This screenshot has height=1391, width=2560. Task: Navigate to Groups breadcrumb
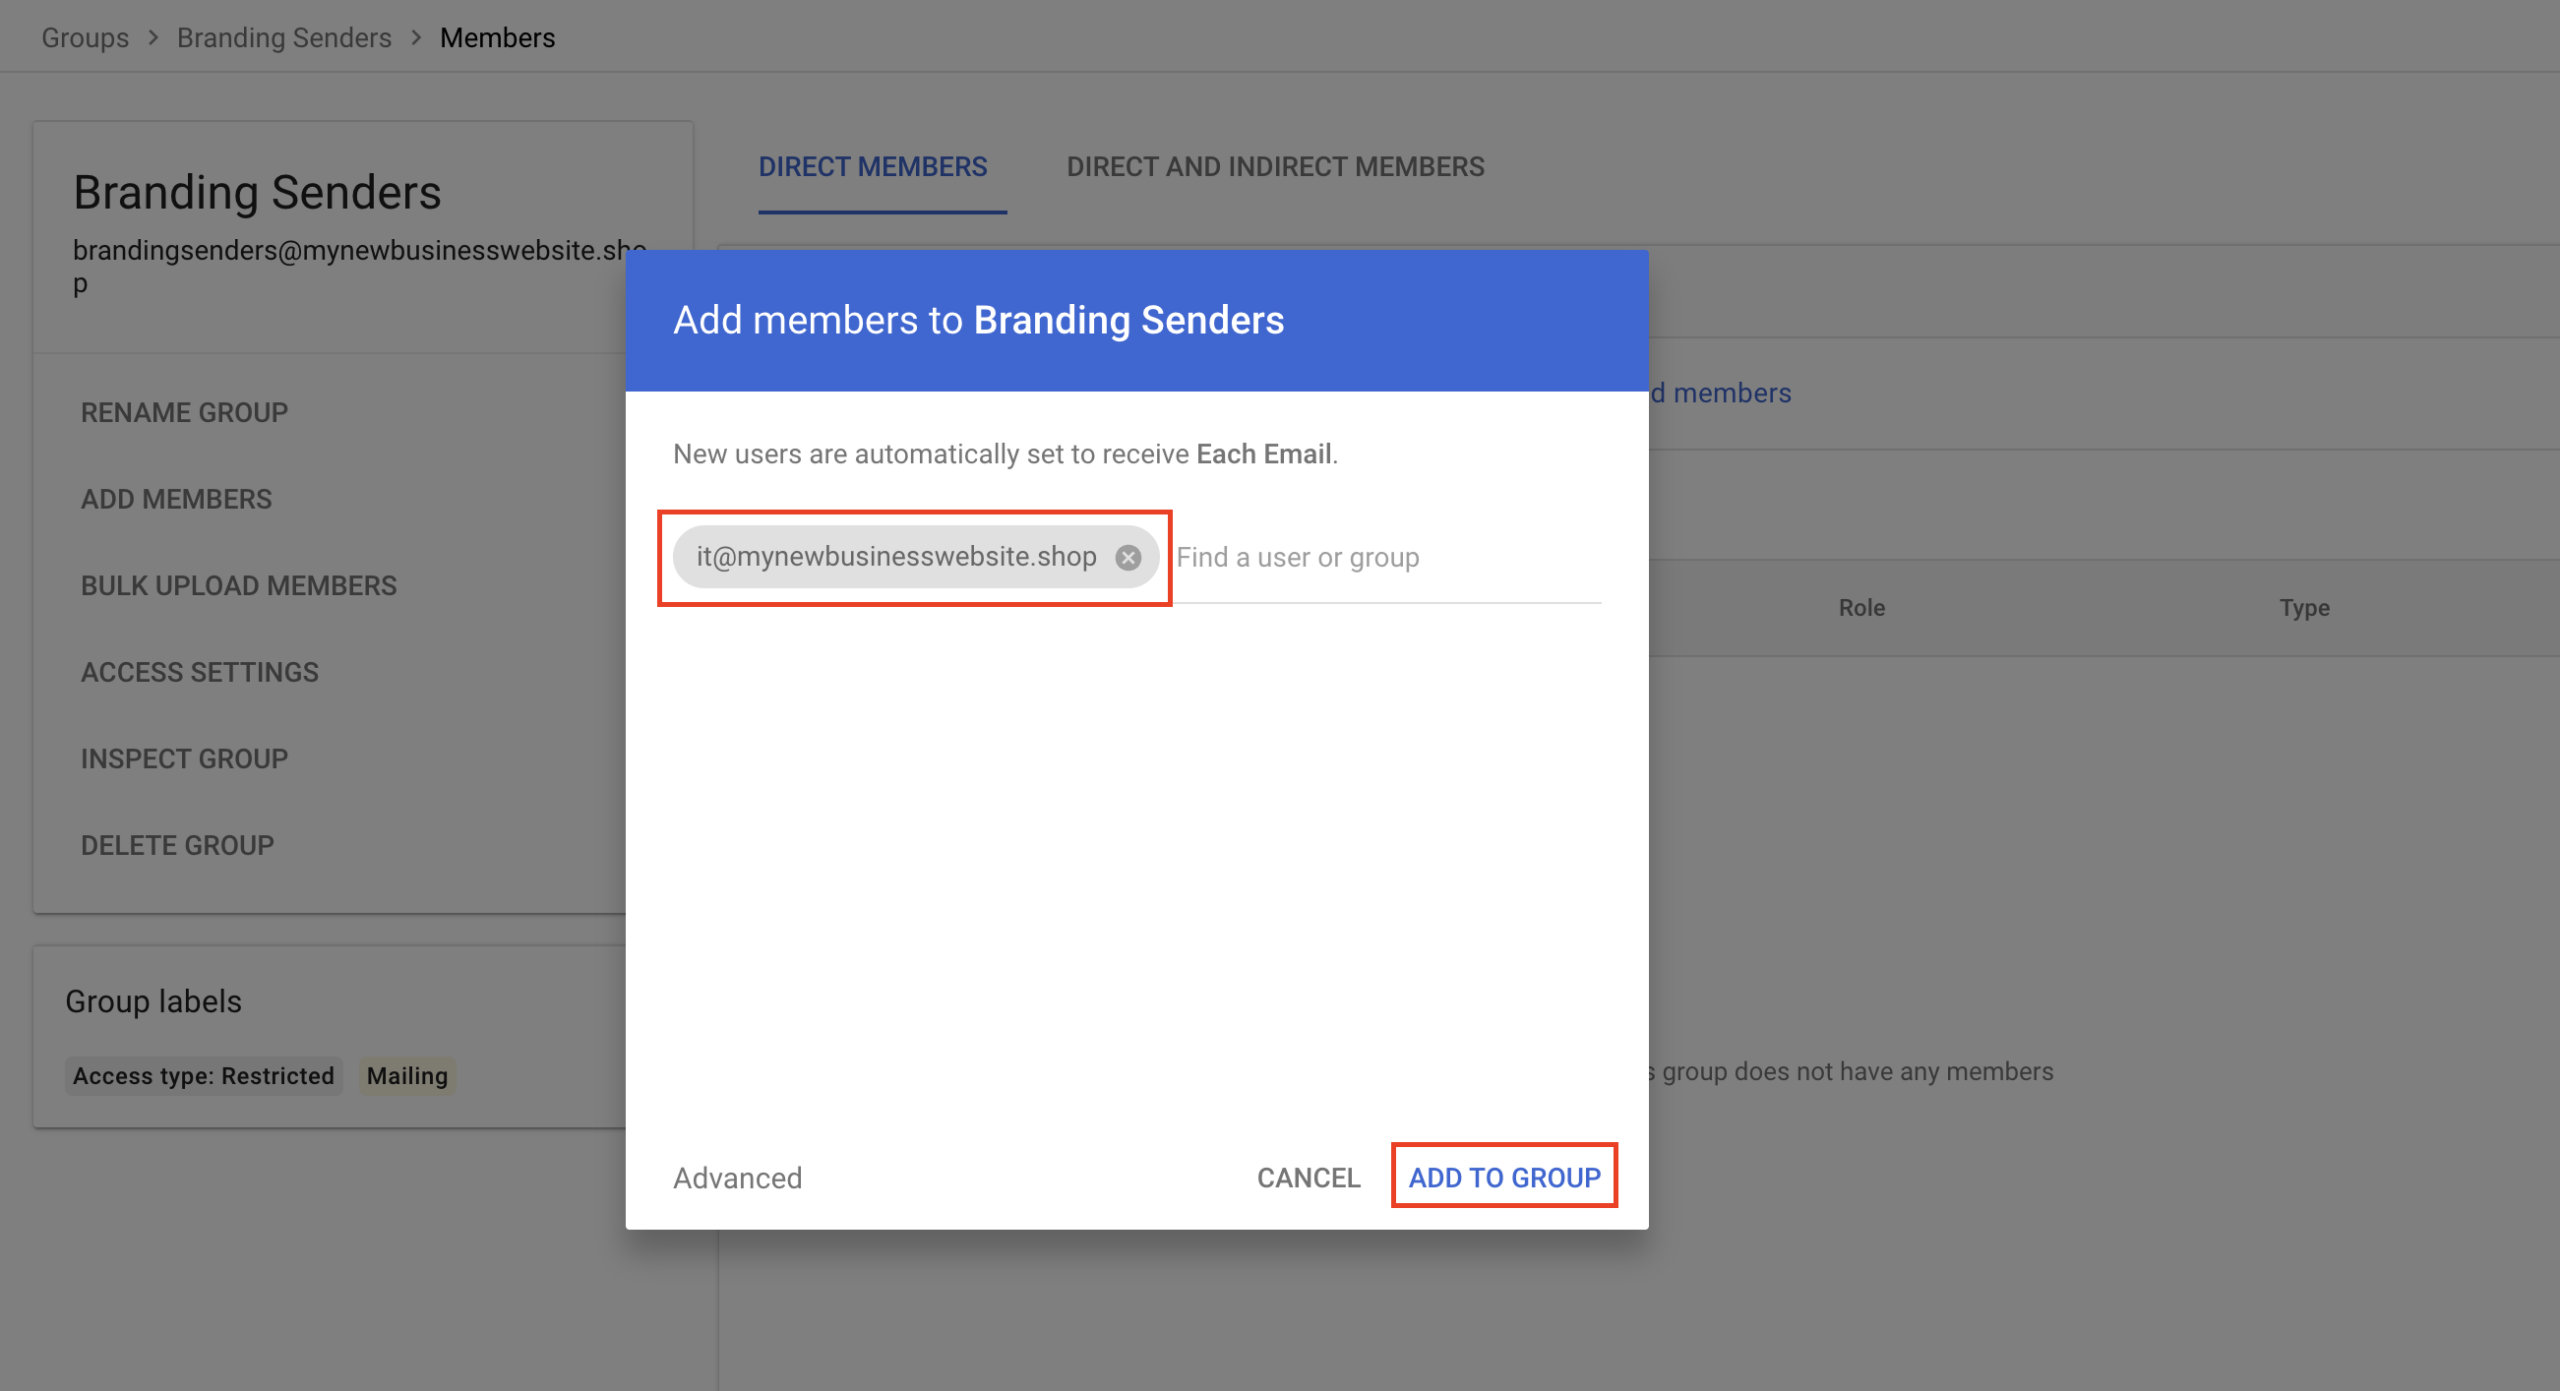point(85,38)
